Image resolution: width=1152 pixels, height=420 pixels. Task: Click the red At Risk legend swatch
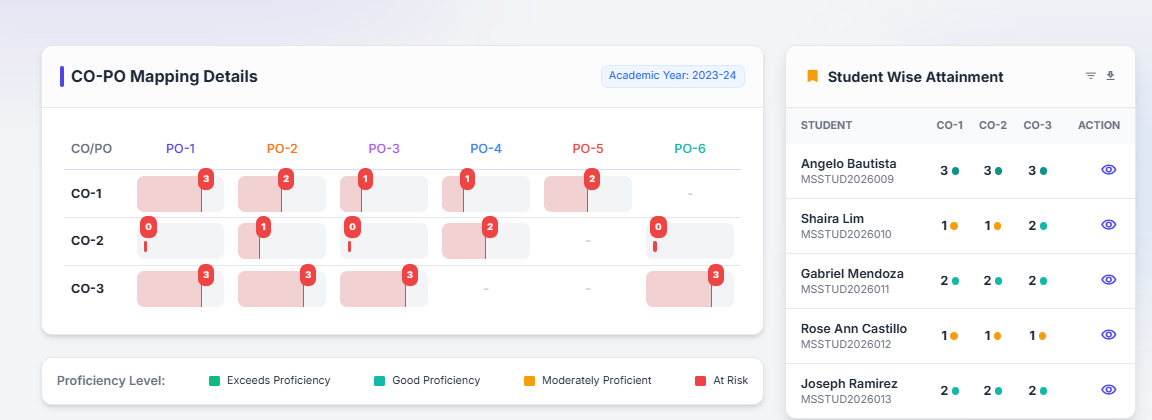700,381
